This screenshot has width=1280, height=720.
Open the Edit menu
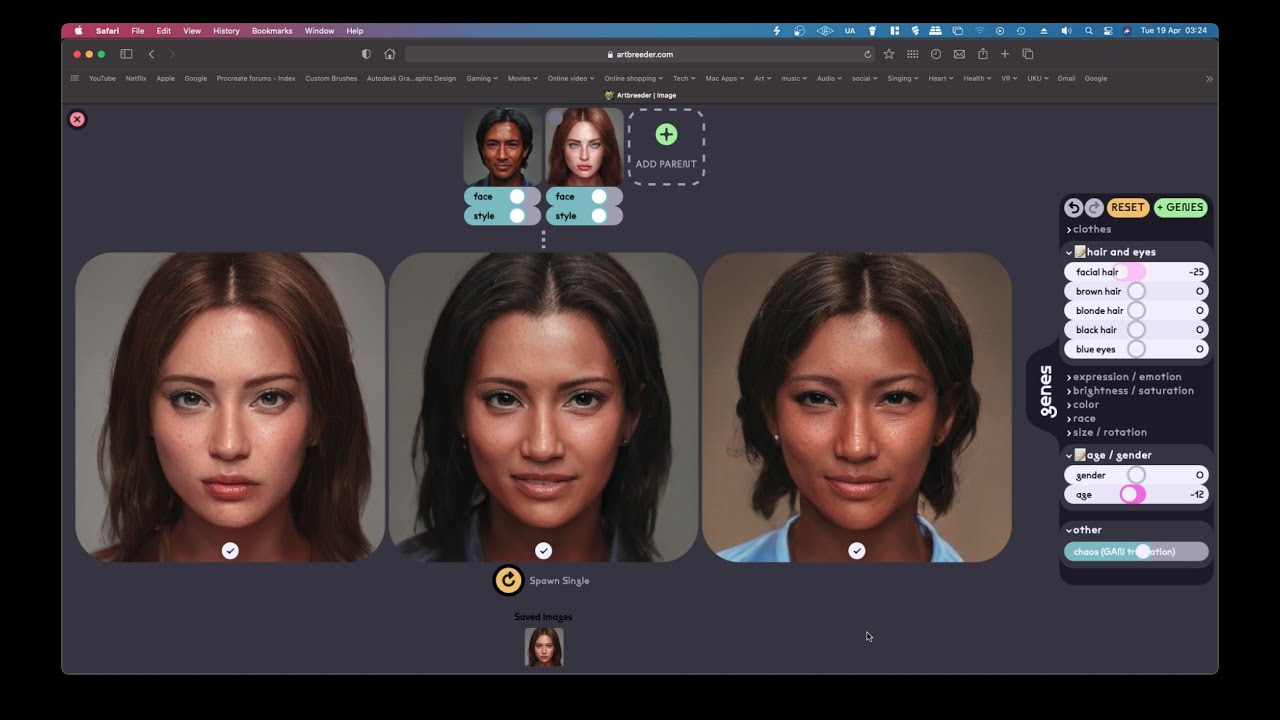click(x=163, y=31)
